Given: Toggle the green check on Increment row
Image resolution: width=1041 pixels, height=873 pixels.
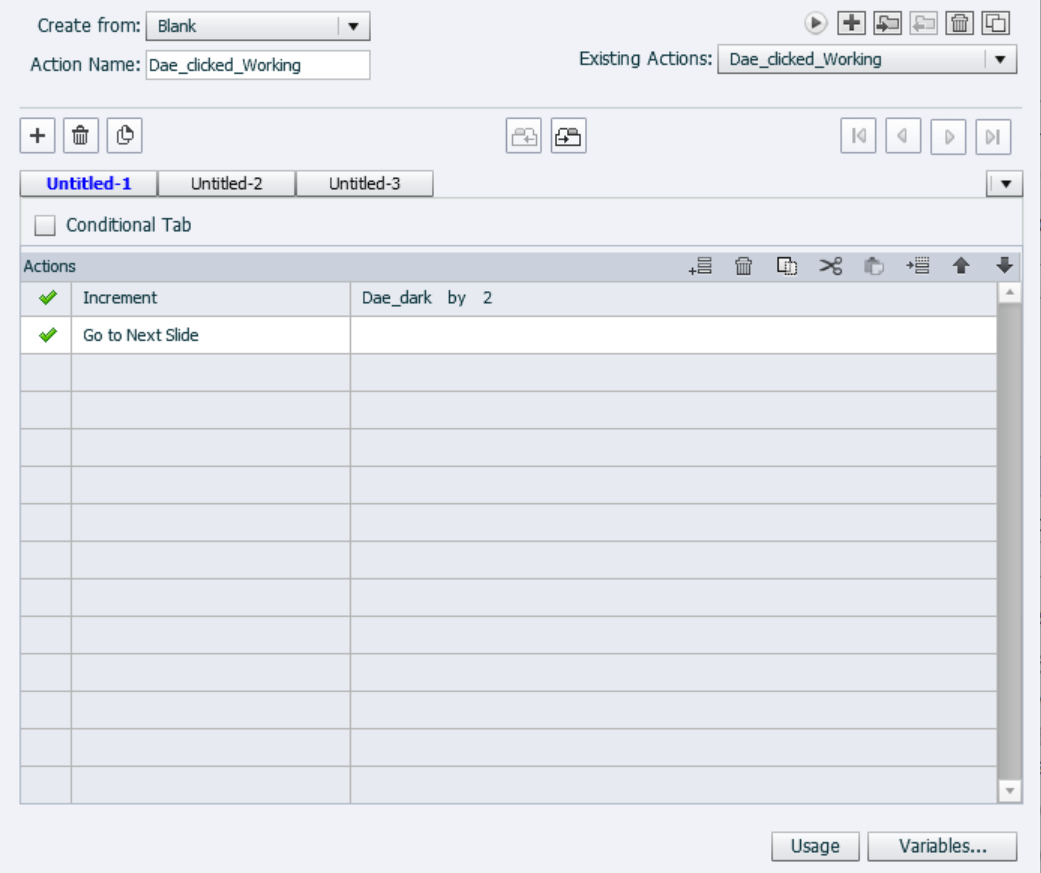Looking at the screenshot, I should point(46,298).
